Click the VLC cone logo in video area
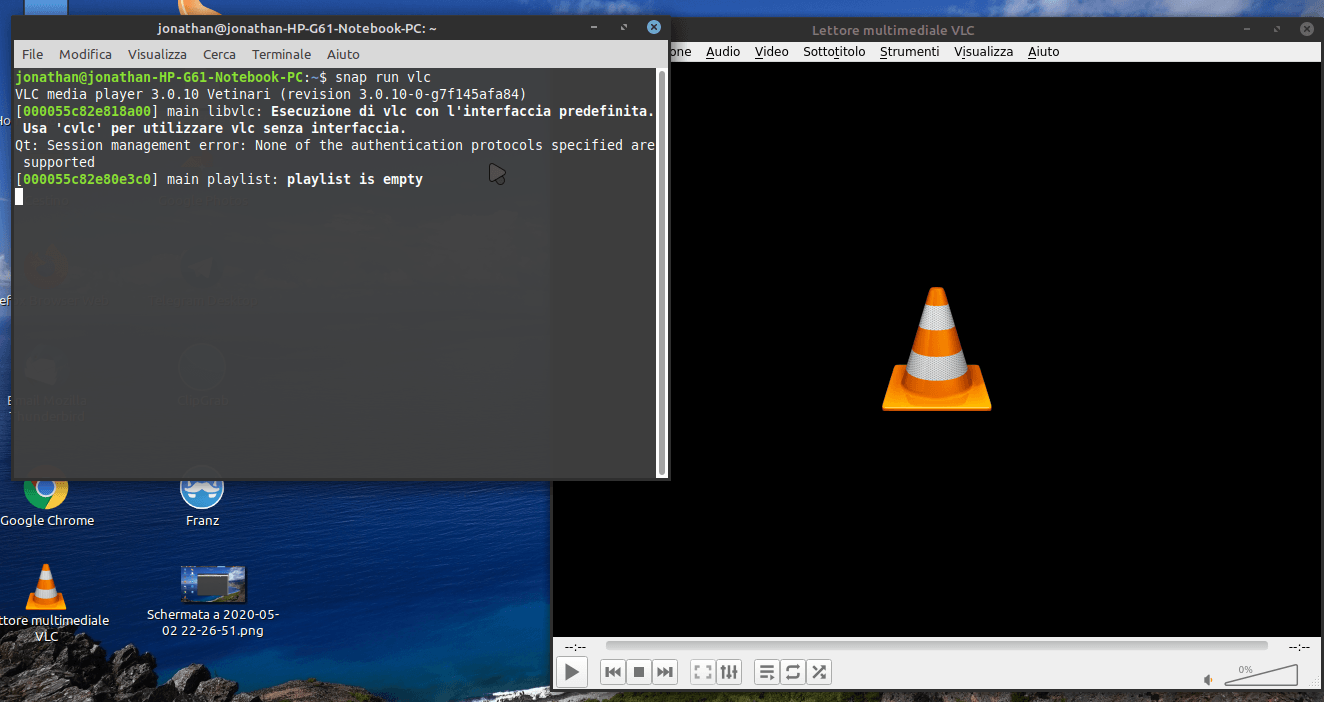 (936, 348)
